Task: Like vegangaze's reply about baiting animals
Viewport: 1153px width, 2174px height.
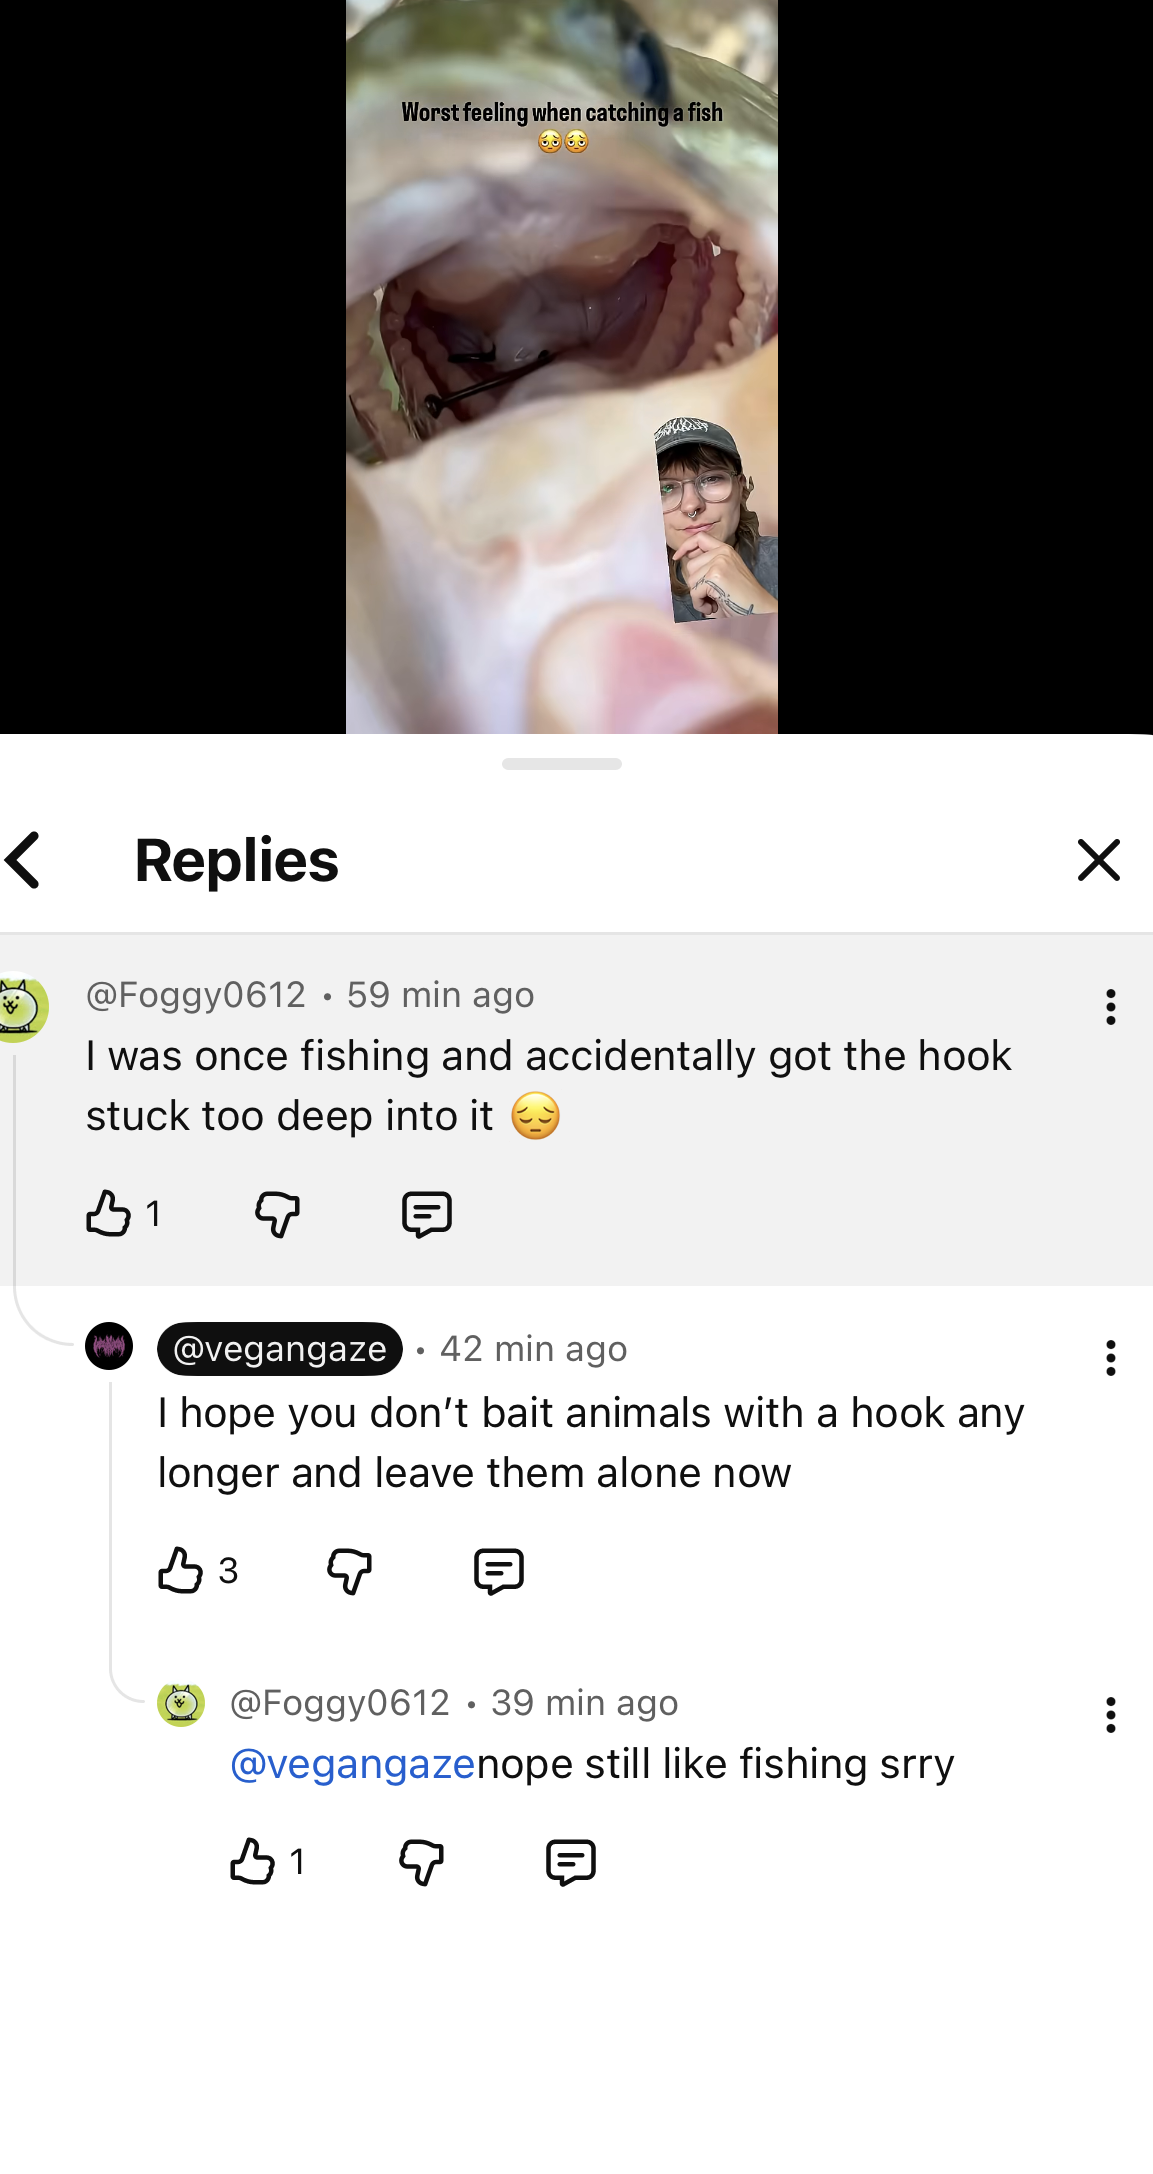Action: tap(180, 1570)
